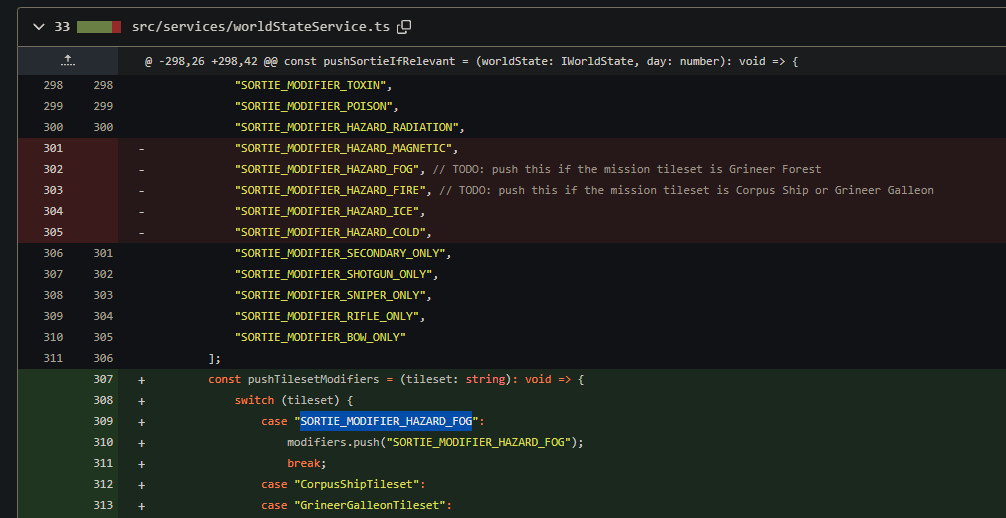Viewport: 1006px width, 518px height.
Task: Expand hidden lines above line 298
Action: pos(68,62)
